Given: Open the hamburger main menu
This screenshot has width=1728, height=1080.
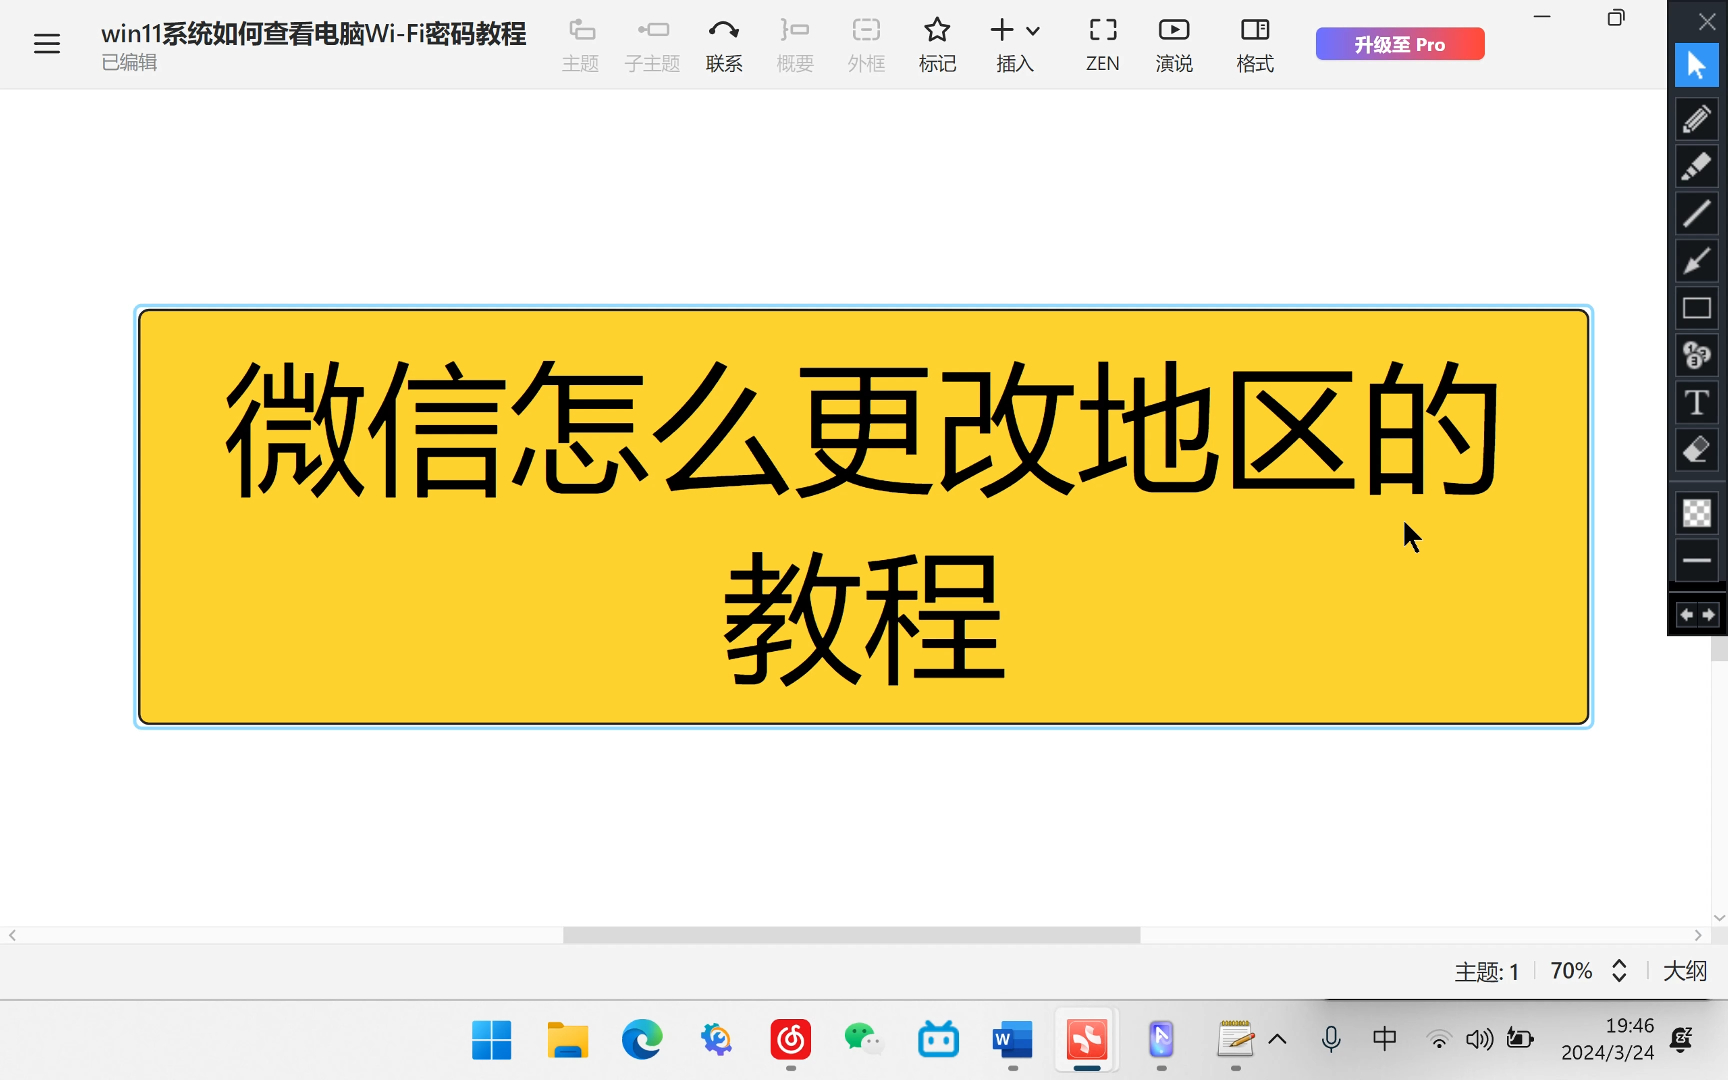Looking at the screenshot, I should click(x=47, y=43).
